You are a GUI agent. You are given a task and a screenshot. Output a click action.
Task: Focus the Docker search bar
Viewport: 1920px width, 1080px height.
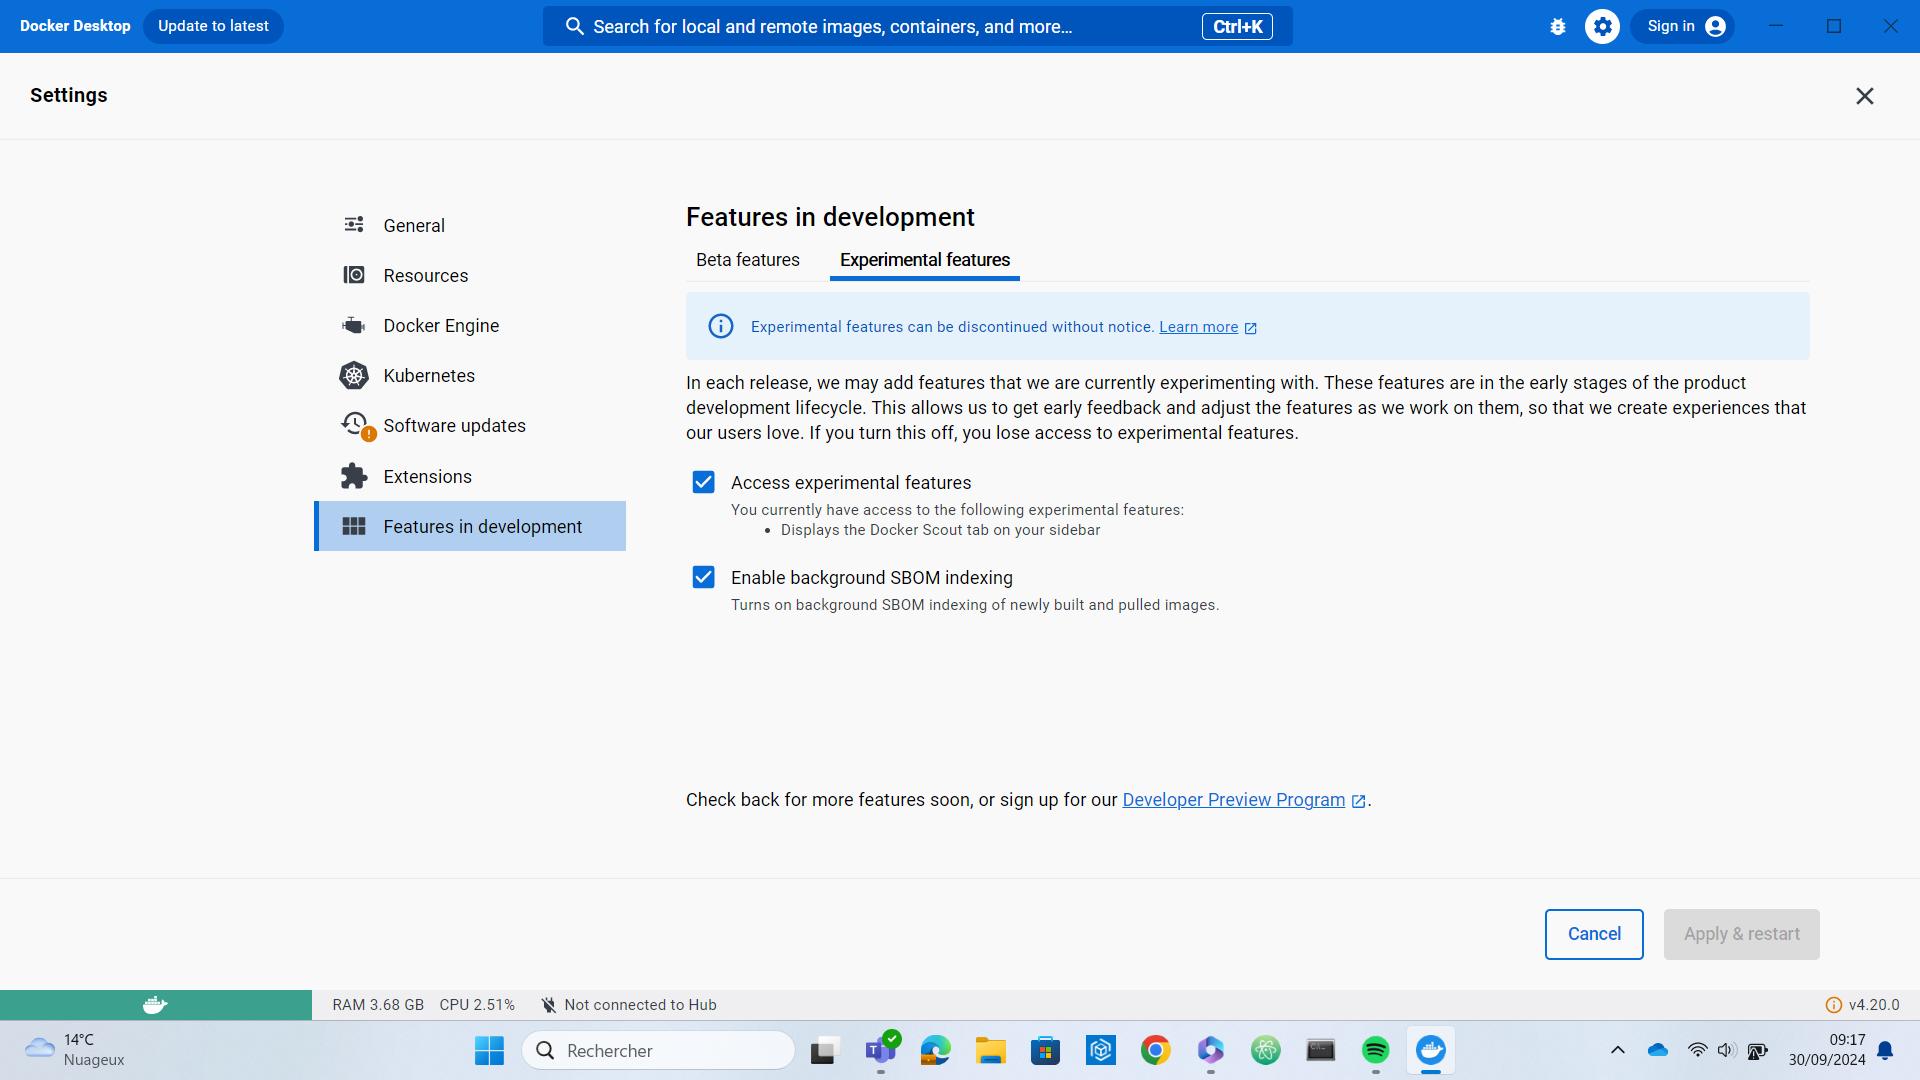click(917, 27)
